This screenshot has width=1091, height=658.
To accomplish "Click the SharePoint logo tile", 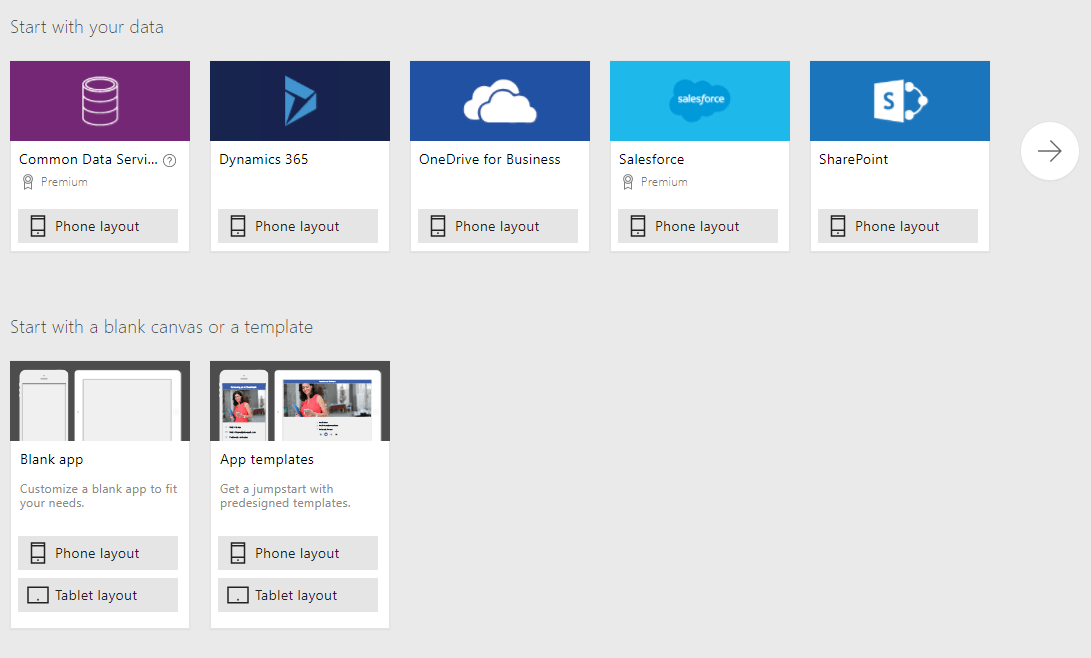I will 900,101.
